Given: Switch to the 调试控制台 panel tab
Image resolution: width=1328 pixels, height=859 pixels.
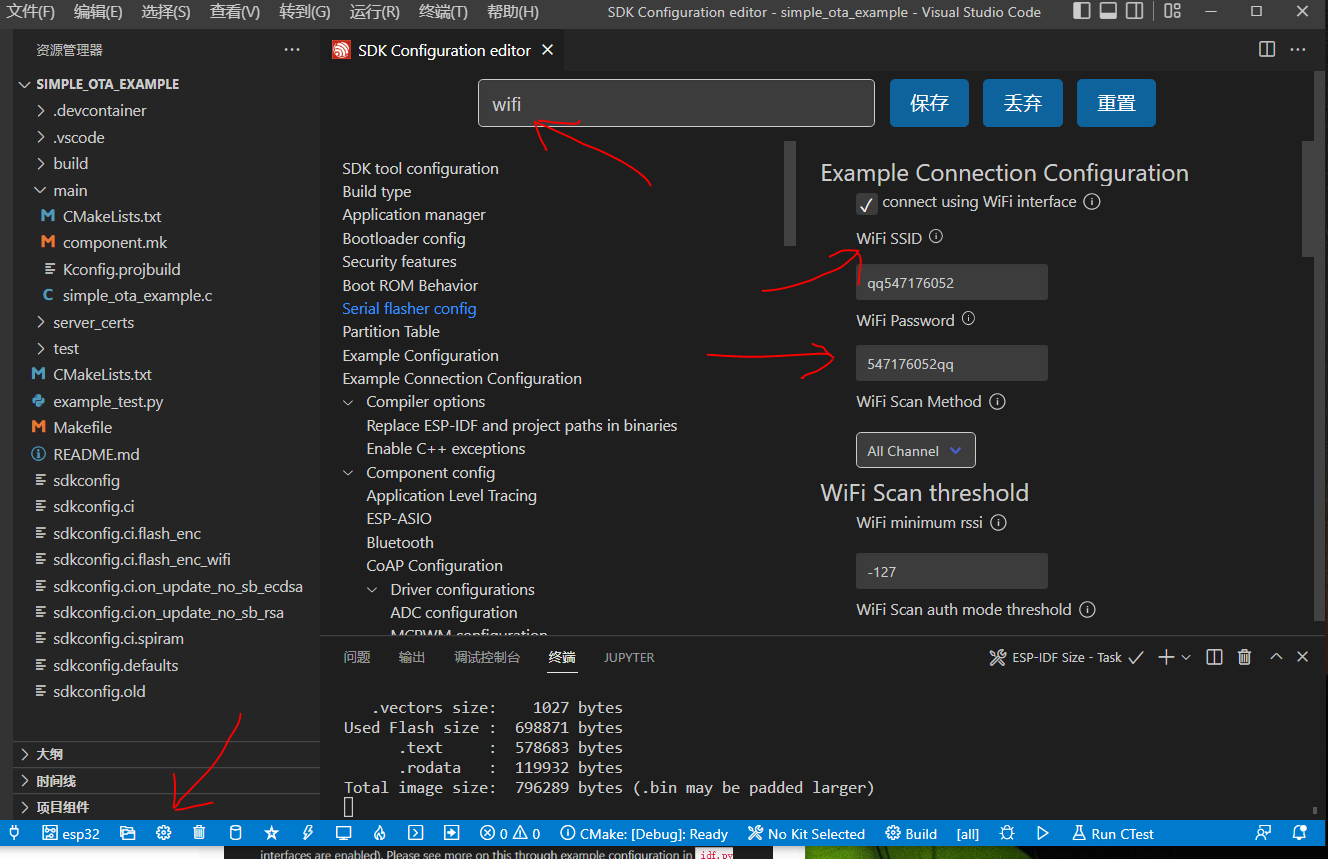Looking at the screenshot, I should (x=487, y=657).
